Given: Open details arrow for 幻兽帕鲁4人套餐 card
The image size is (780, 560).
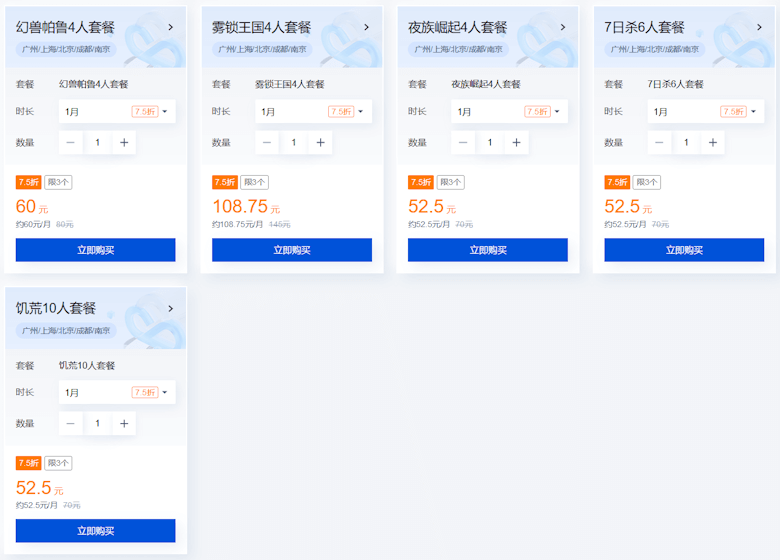Looking at the screenshot, I should pos(171,27).
